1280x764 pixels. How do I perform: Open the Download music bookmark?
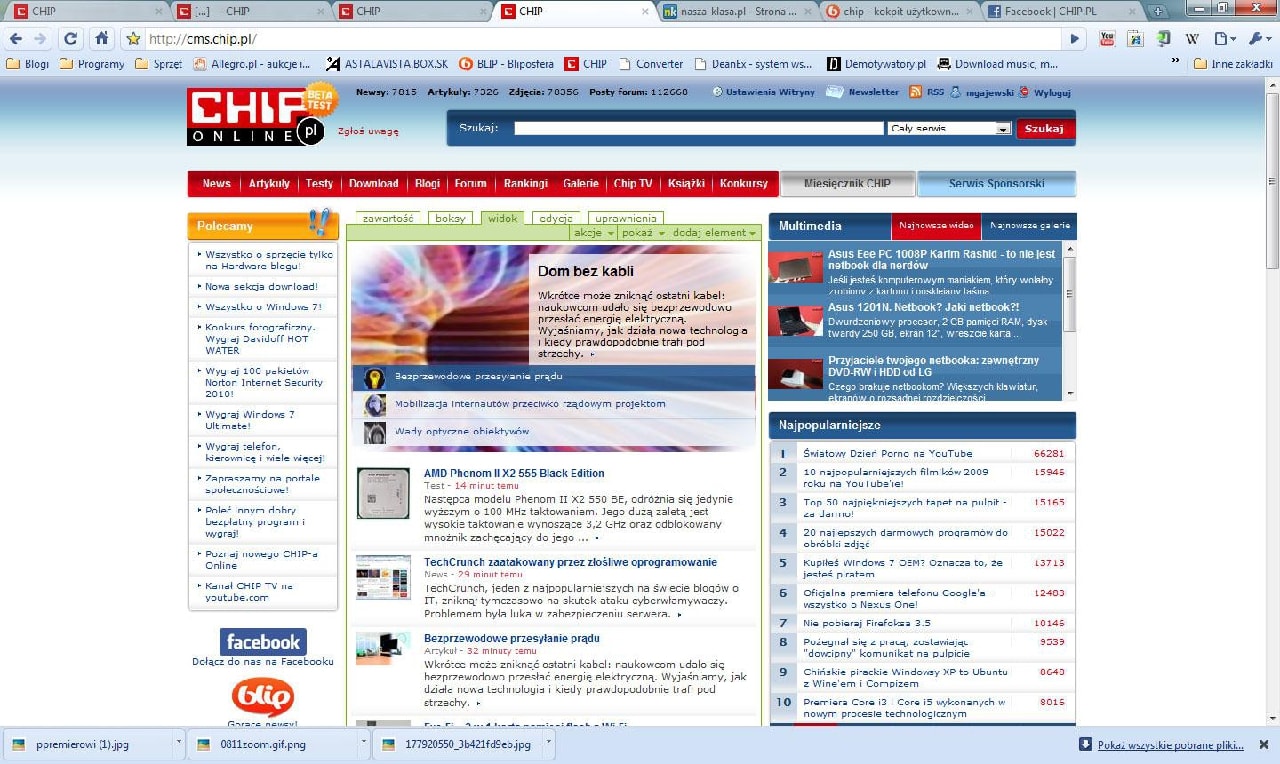pos(997,64)
